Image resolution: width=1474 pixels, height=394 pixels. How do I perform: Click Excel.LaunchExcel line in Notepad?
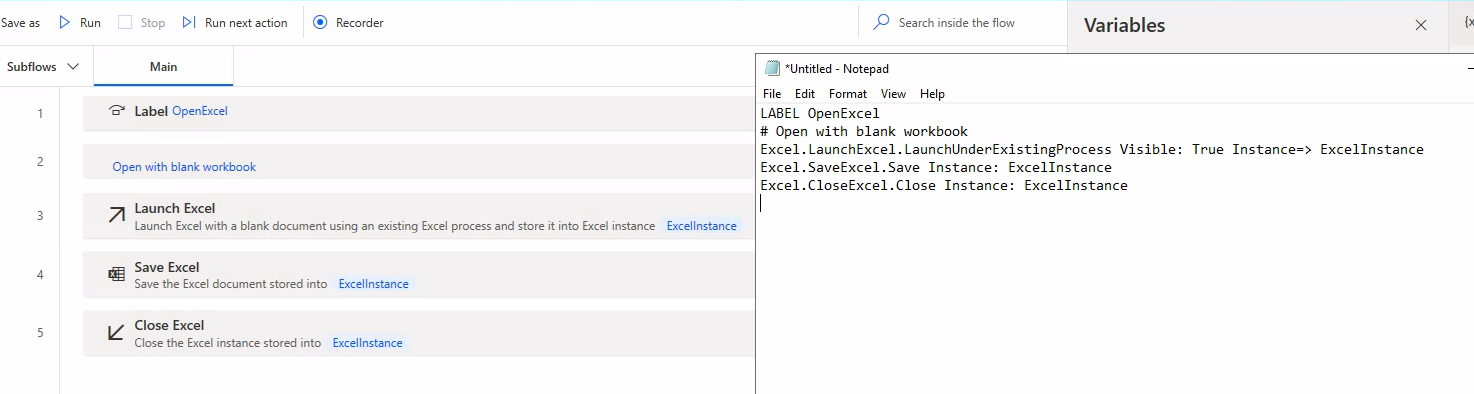(x=1092, y=149)
